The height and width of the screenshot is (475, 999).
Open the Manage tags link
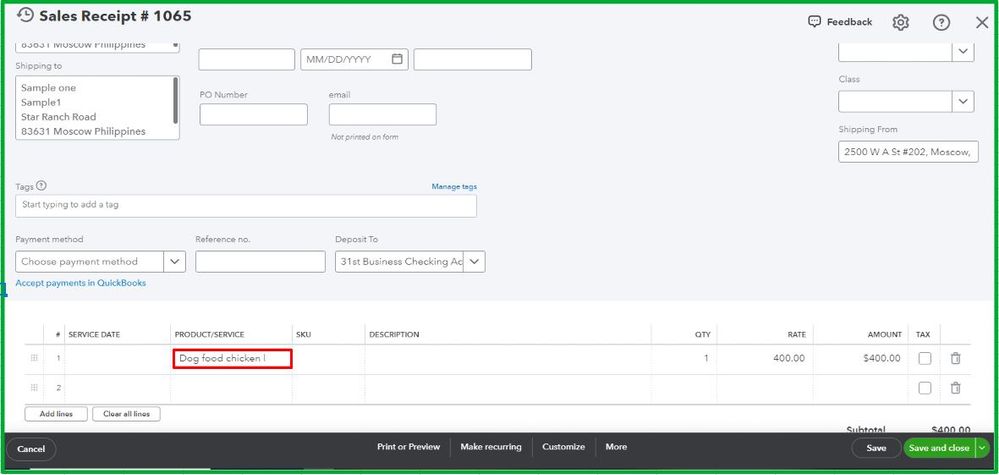pyautogui.click(x=454, y=187)
